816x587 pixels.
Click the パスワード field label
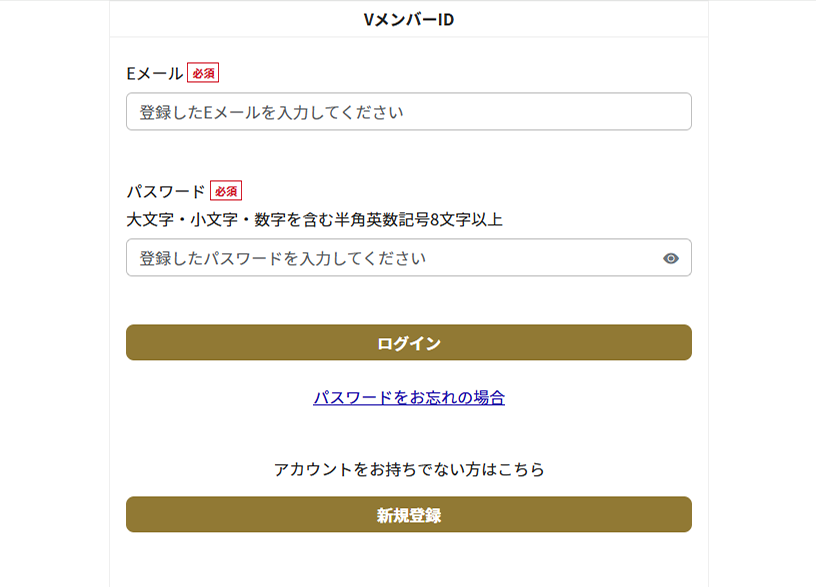click(166, 191)
